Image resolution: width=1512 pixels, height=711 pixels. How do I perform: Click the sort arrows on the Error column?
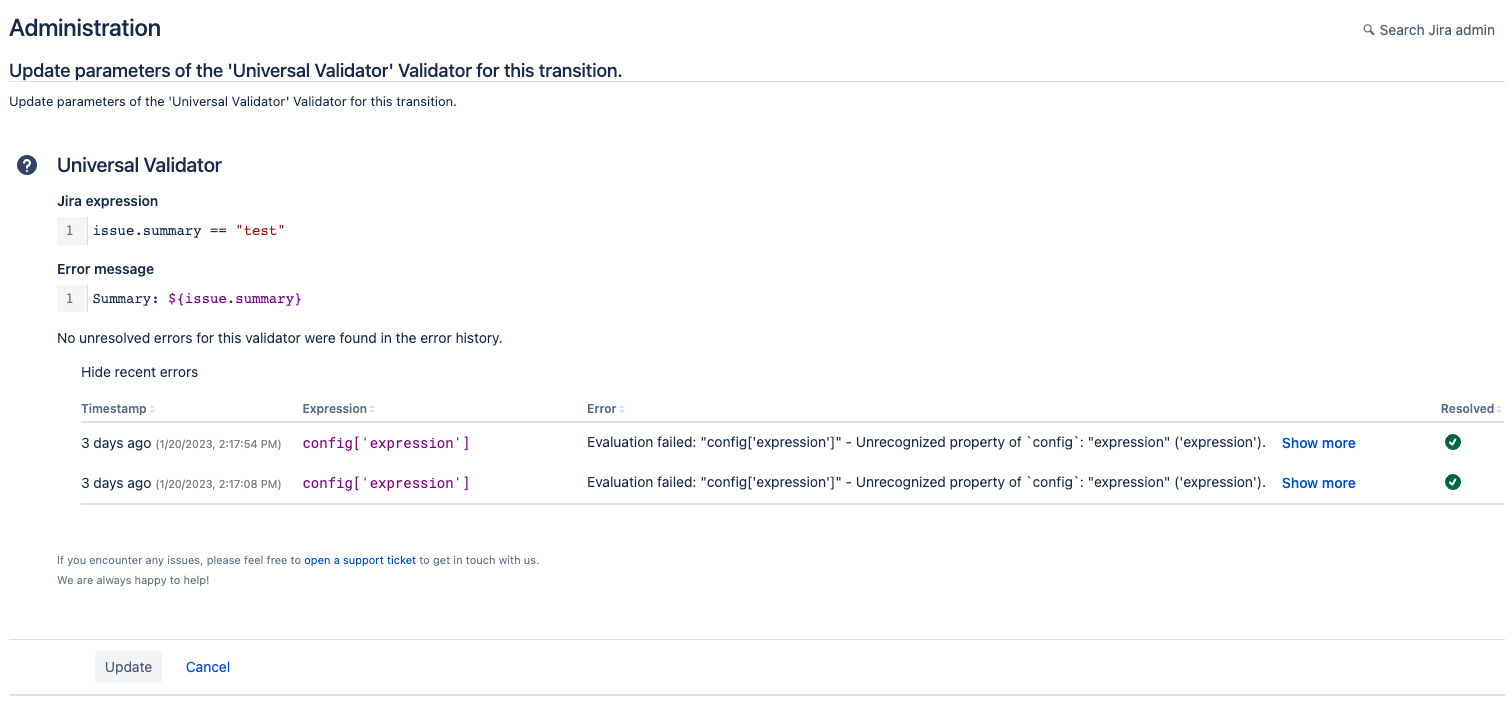[622, 409]
